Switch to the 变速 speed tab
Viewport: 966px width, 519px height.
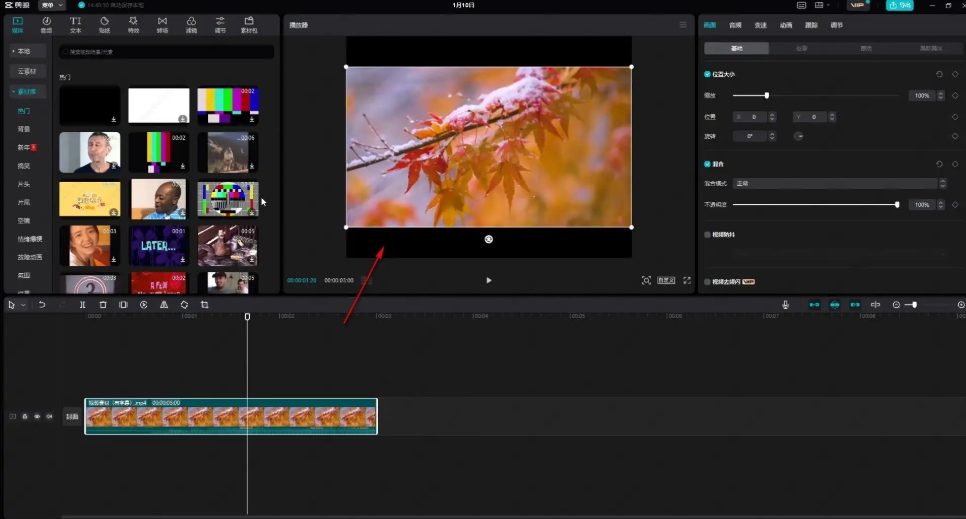pos(761,25)
